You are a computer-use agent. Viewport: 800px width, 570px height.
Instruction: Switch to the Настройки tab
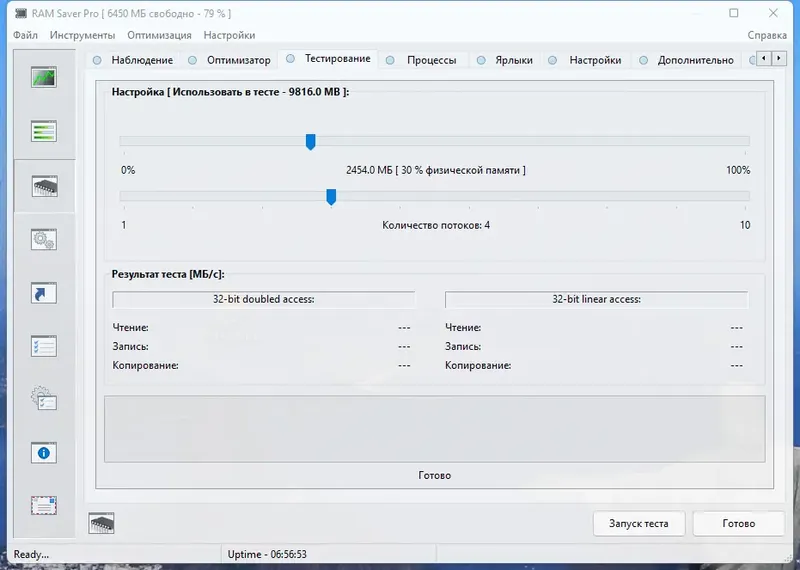[586, 60]
